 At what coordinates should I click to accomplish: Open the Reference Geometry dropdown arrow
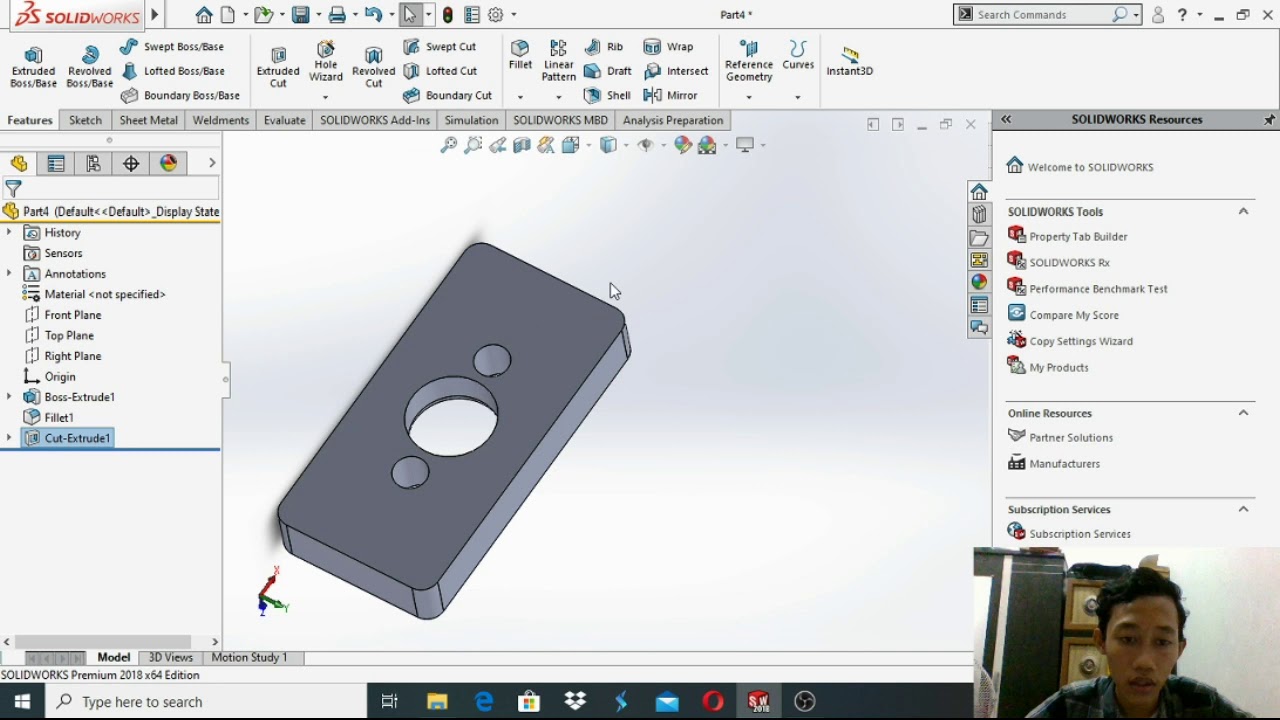(x=749, y=97)
